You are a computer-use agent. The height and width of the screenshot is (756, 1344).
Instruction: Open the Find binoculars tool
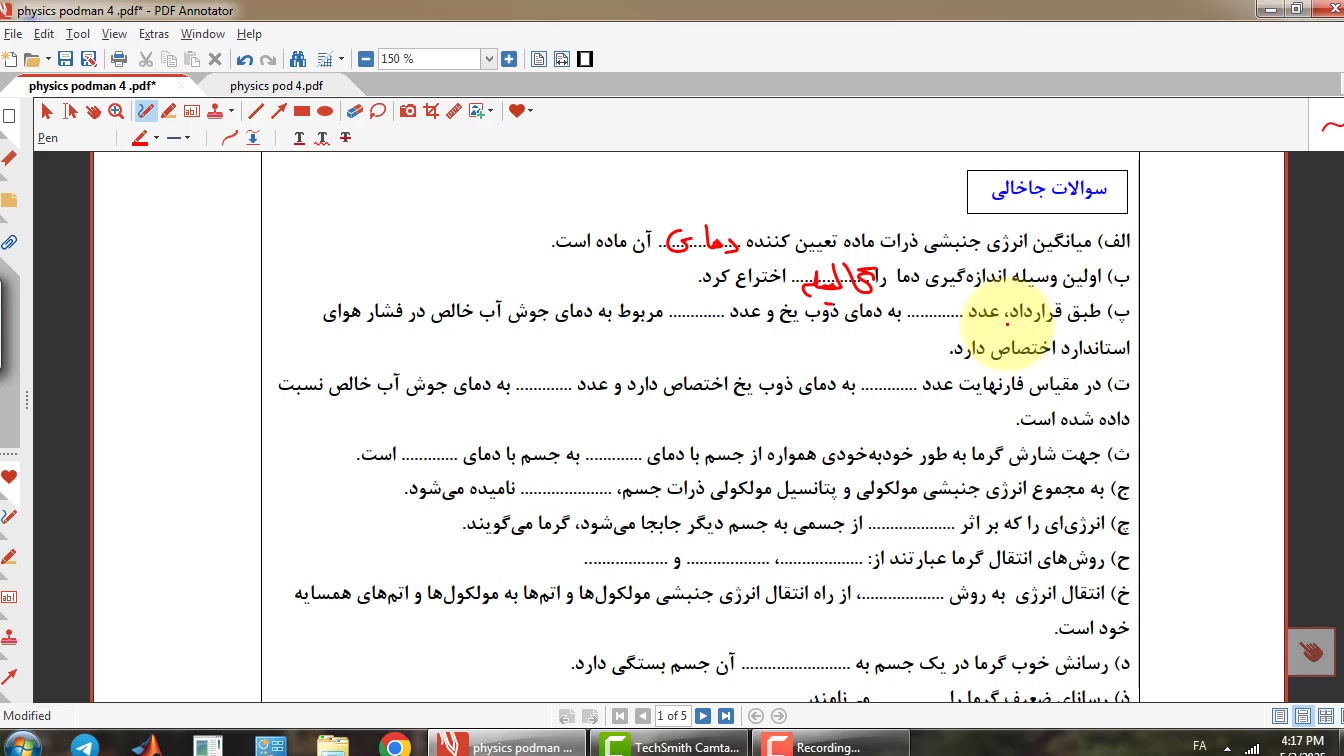297,59
